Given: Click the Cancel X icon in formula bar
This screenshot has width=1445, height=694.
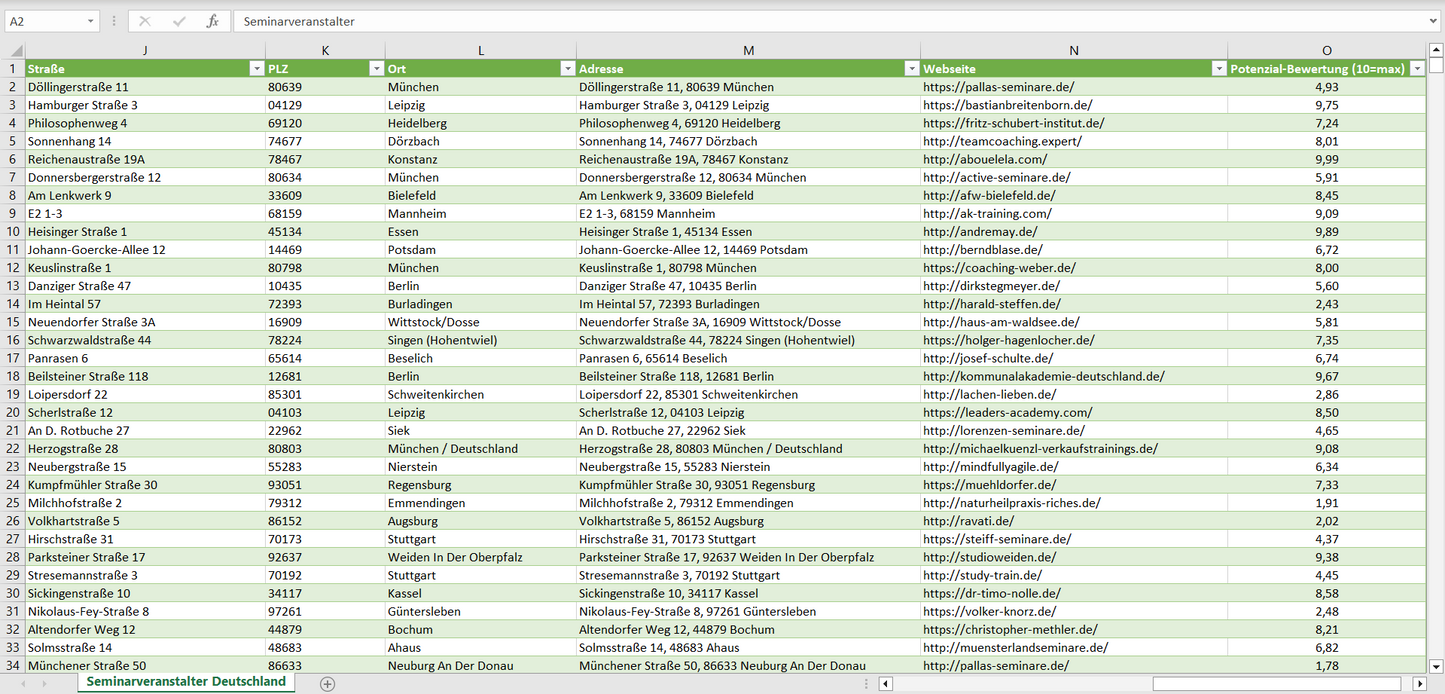Looking at the screenshot, I should pos(145,21).
